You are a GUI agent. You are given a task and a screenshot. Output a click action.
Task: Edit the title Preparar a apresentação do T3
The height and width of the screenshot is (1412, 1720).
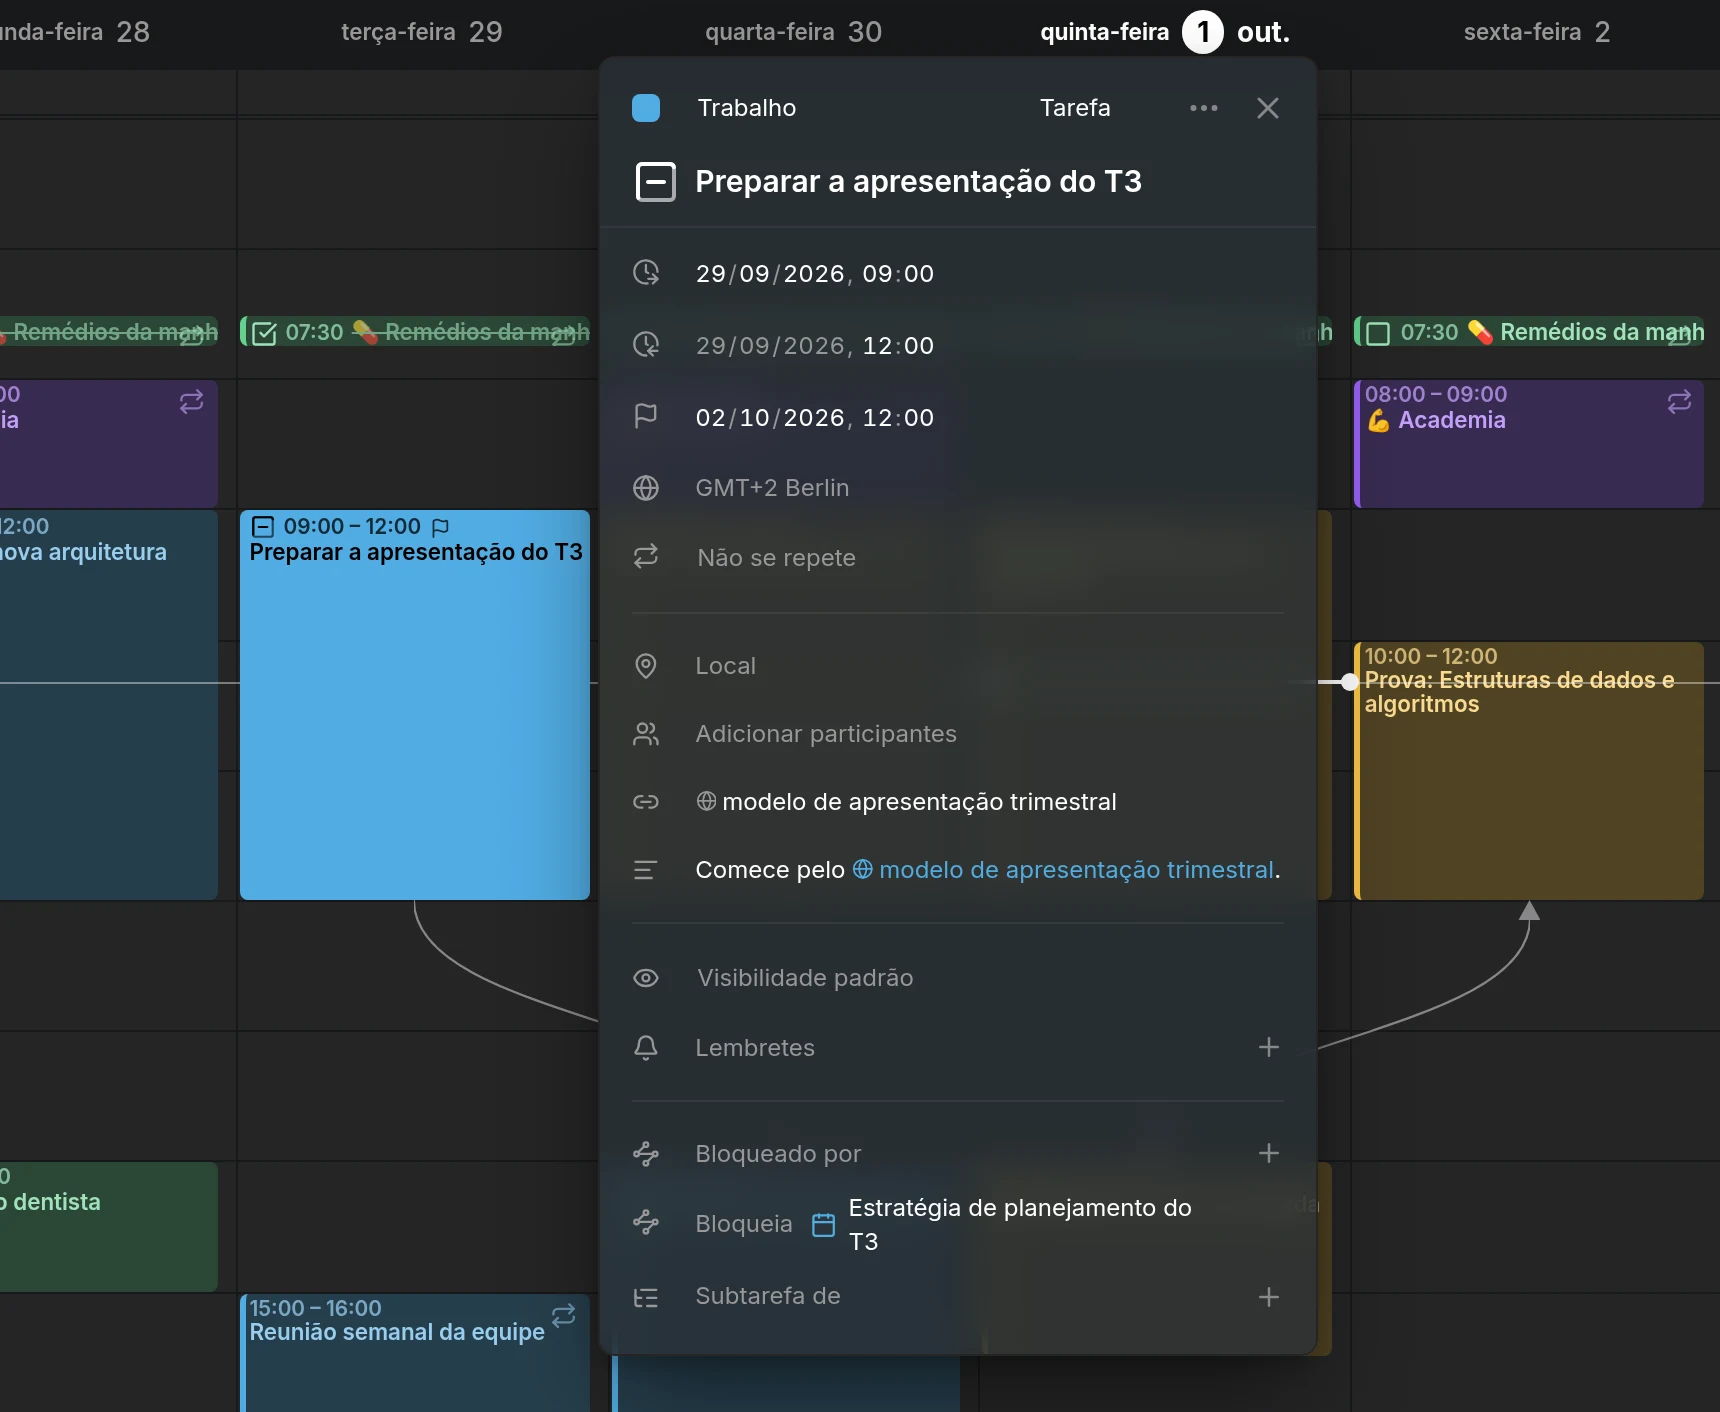[x=918, y=182]
